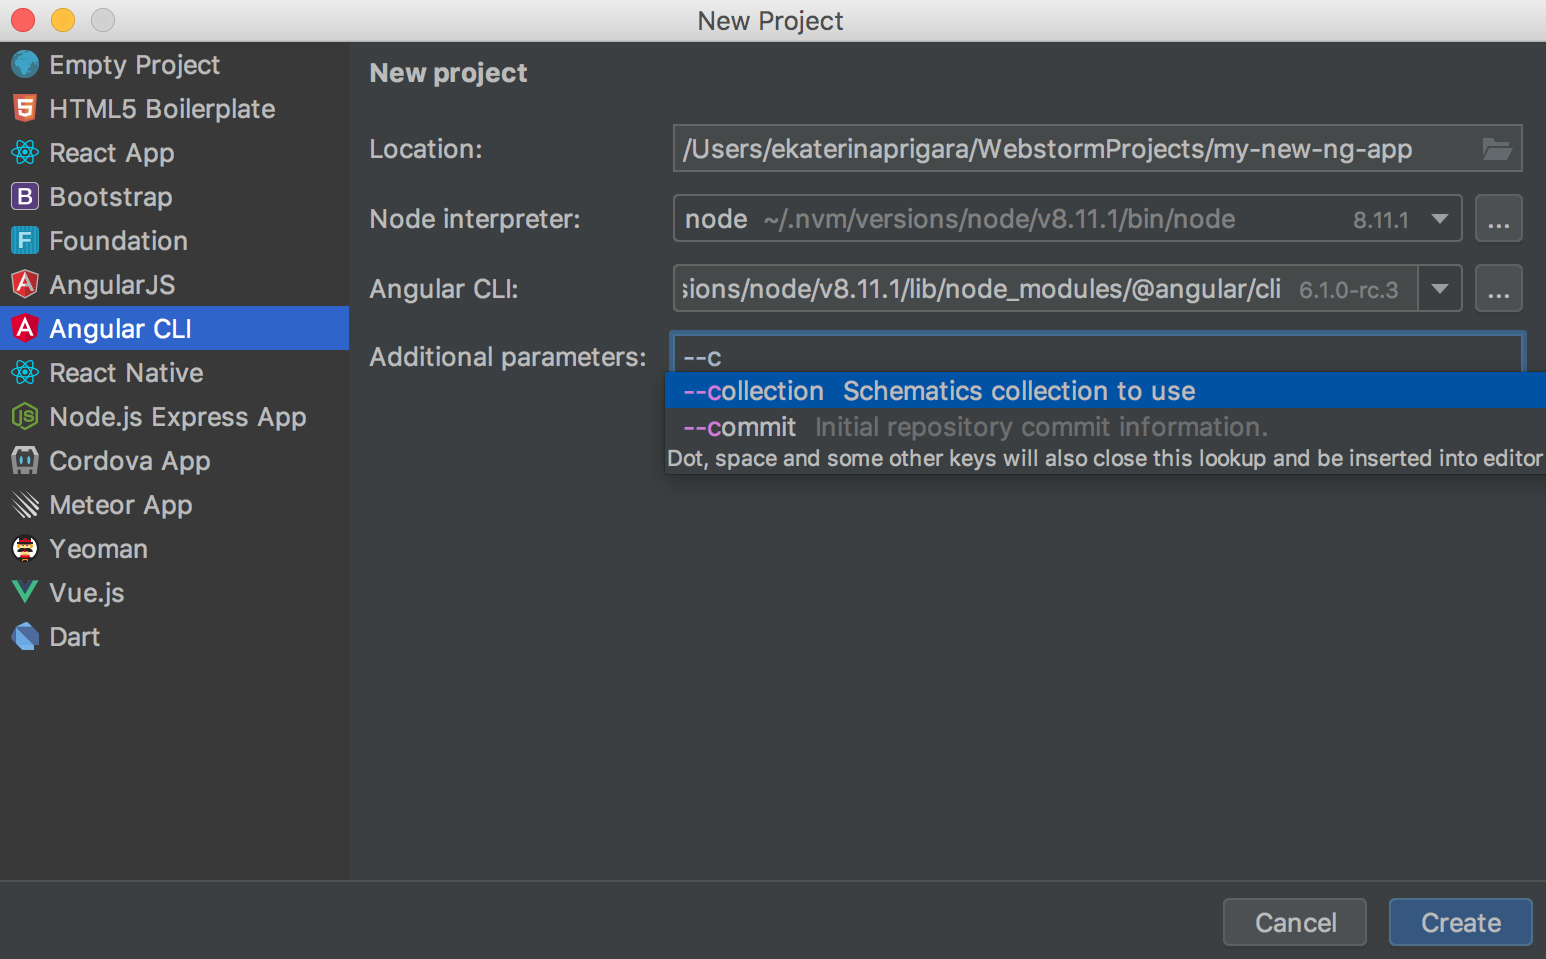Select Meteor App label
Image resolution: width=1546 pixels, height=959 pixels.
[121, 505]
